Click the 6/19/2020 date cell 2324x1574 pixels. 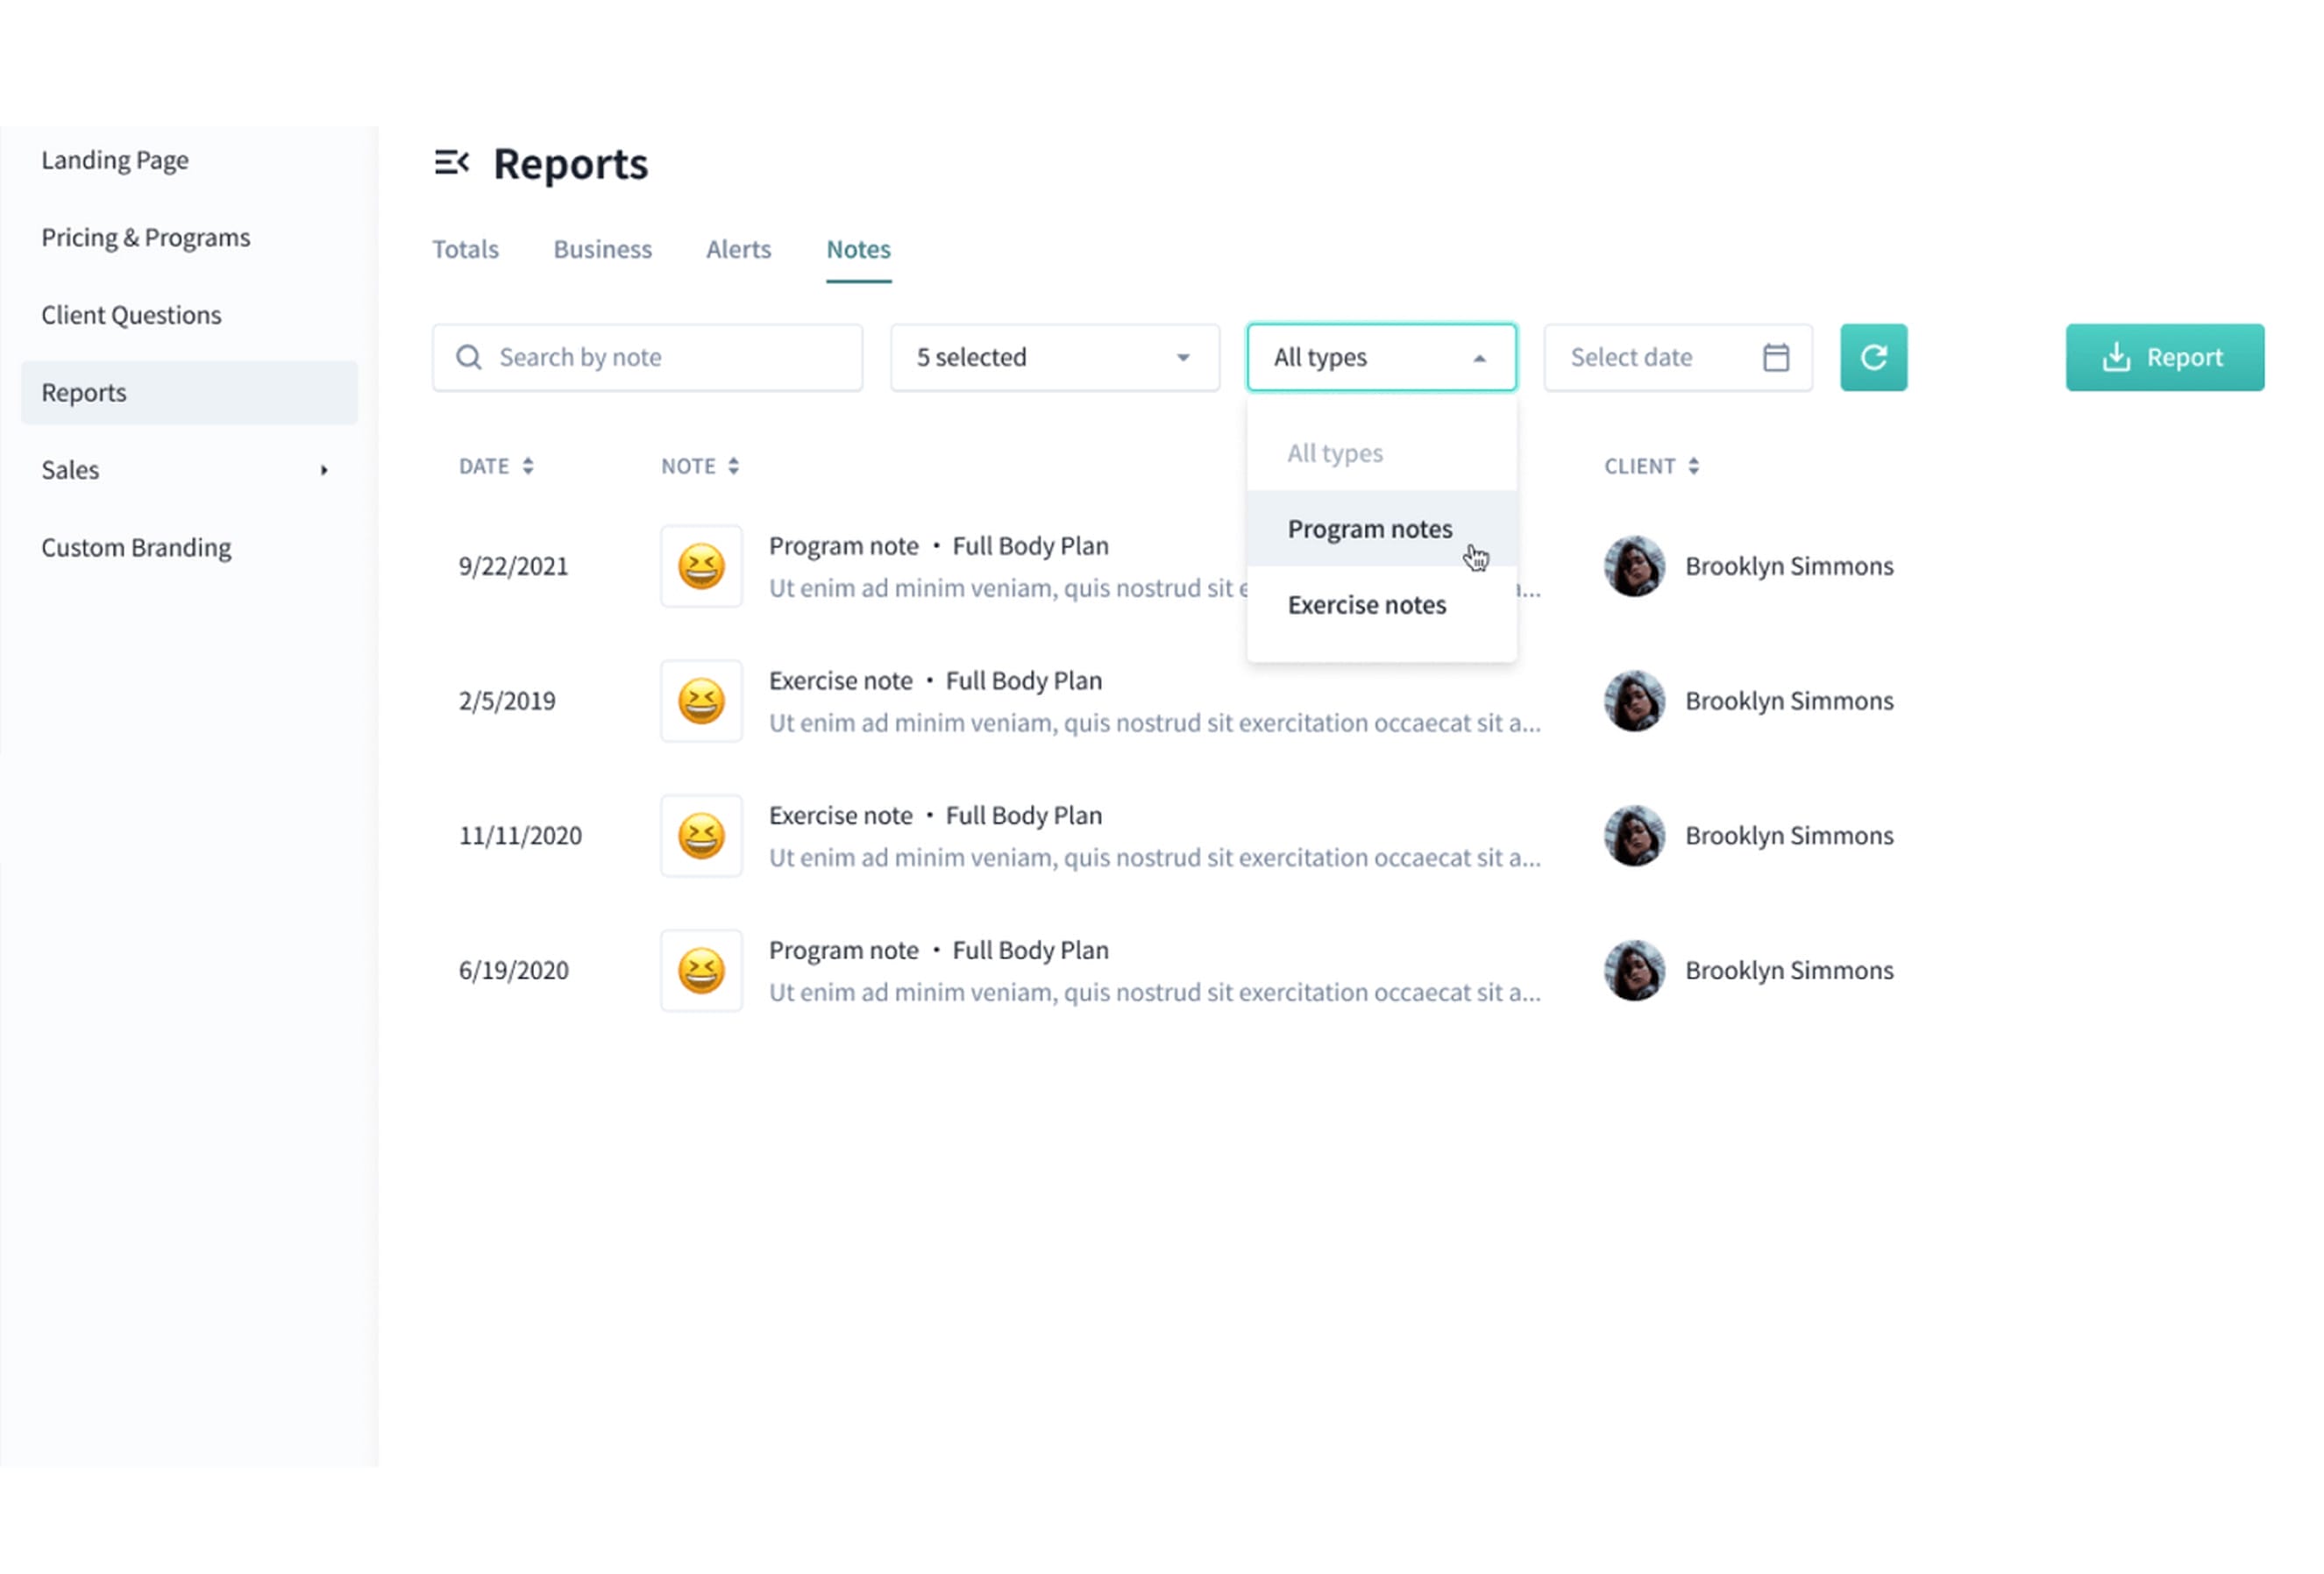[513, 971]
